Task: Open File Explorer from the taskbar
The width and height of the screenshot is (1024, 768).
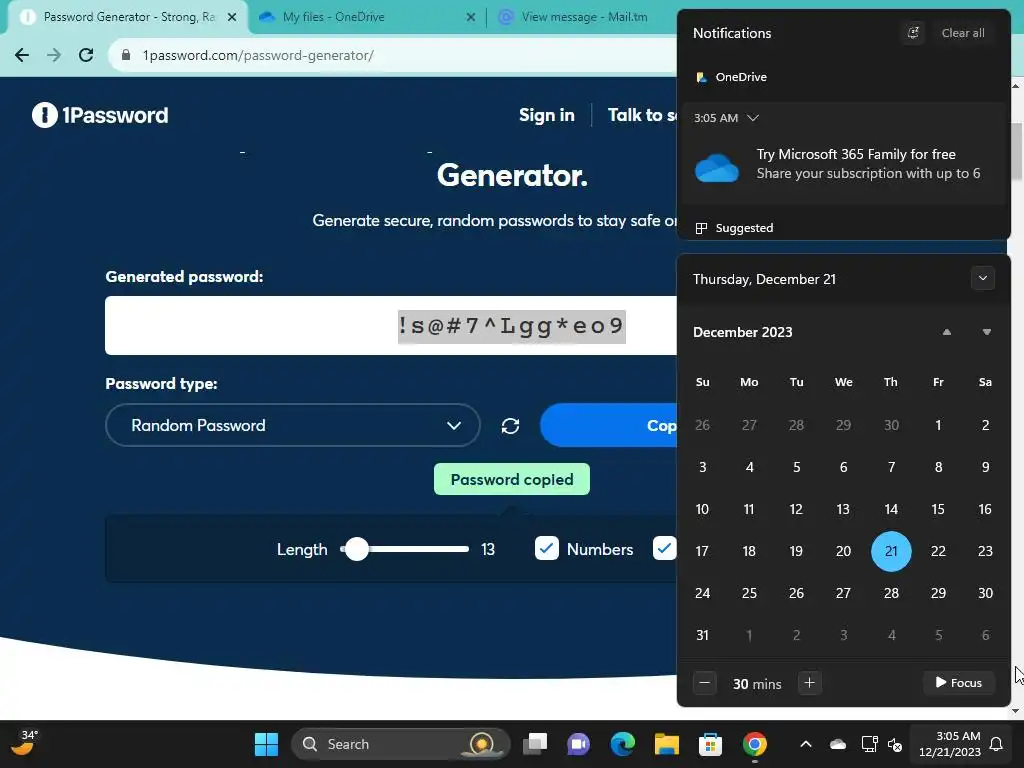Action: tap(667, 744)
